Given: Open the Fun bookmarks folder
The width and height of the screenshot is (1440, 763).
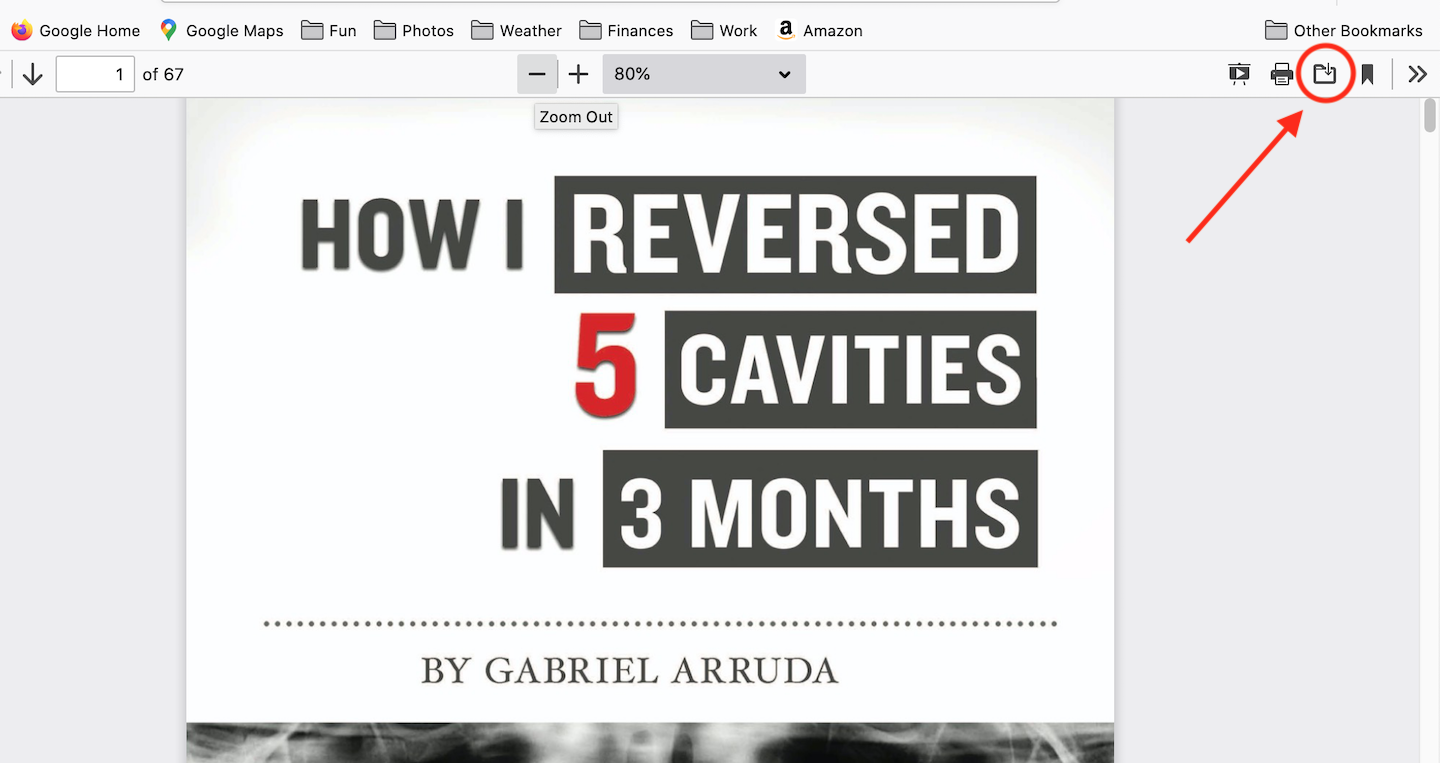Looking at the screenshot, I should click(x=328, y=30).
